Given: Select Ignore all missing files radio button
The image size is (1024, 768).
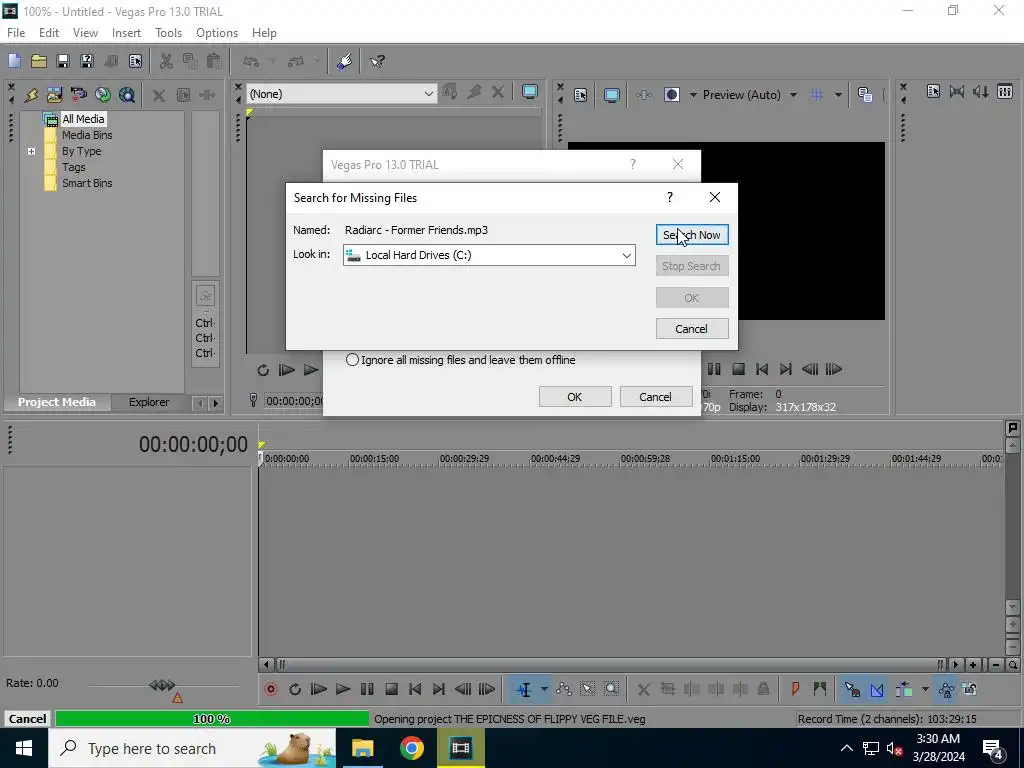Looking at the screenshot, I should 352,360.
